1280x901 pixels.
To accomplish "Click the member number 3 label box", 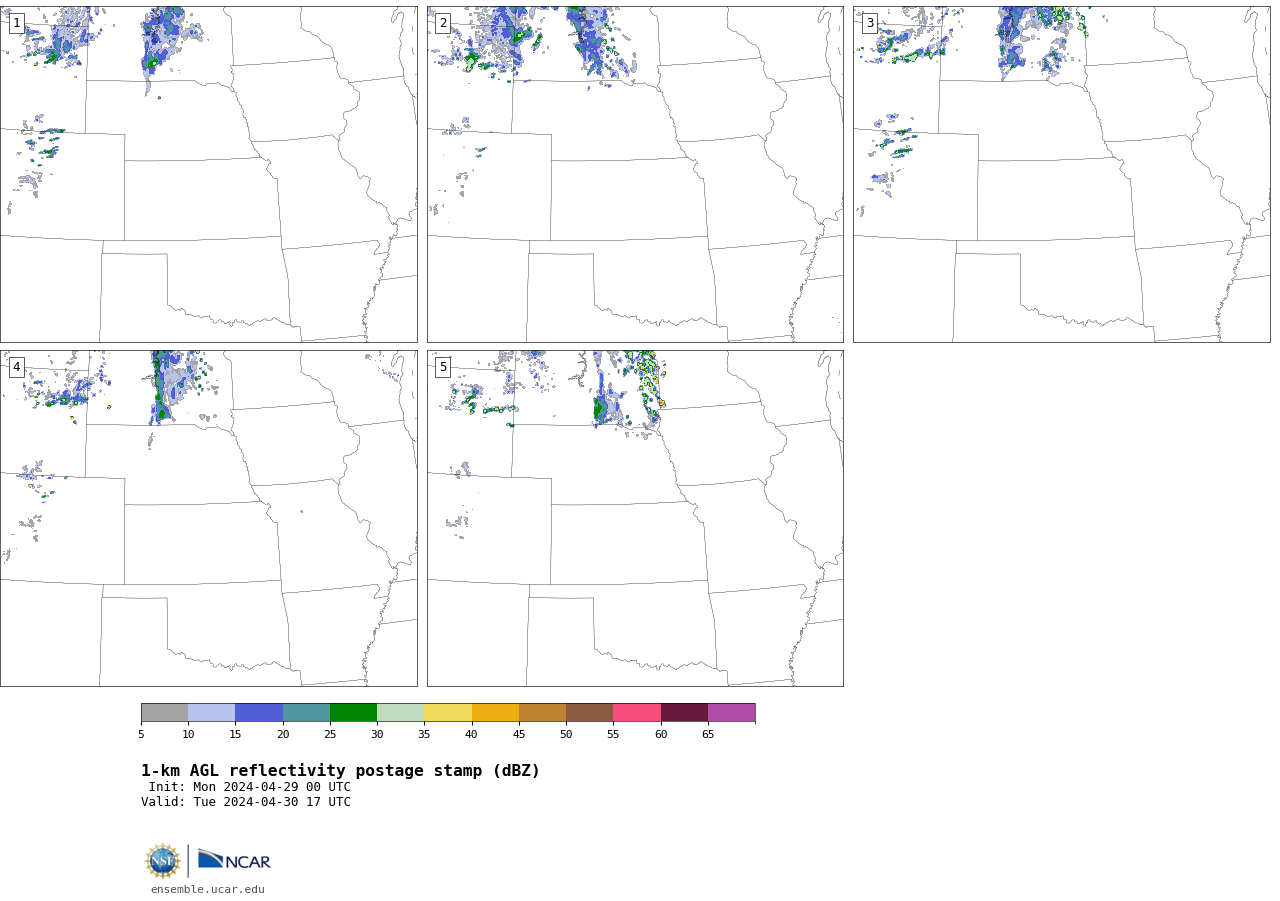I will point(869,23).
